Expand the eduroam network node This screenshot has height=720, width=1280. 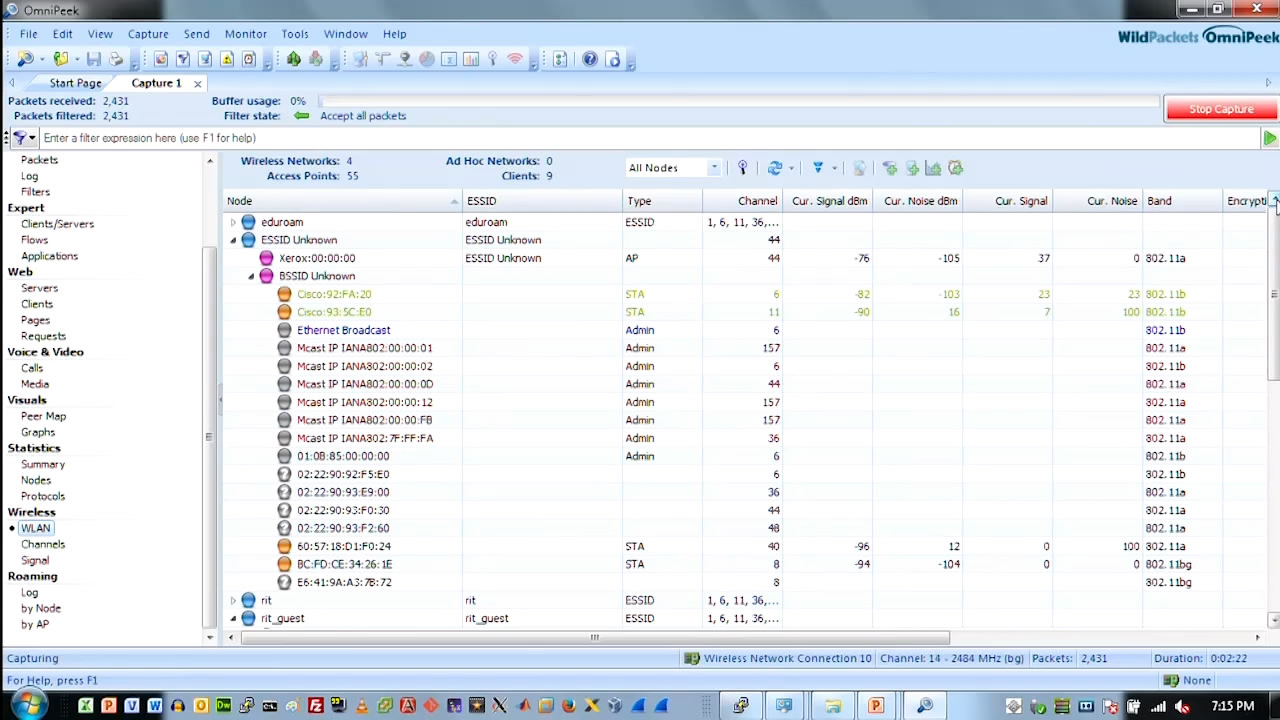pos(233,222)
